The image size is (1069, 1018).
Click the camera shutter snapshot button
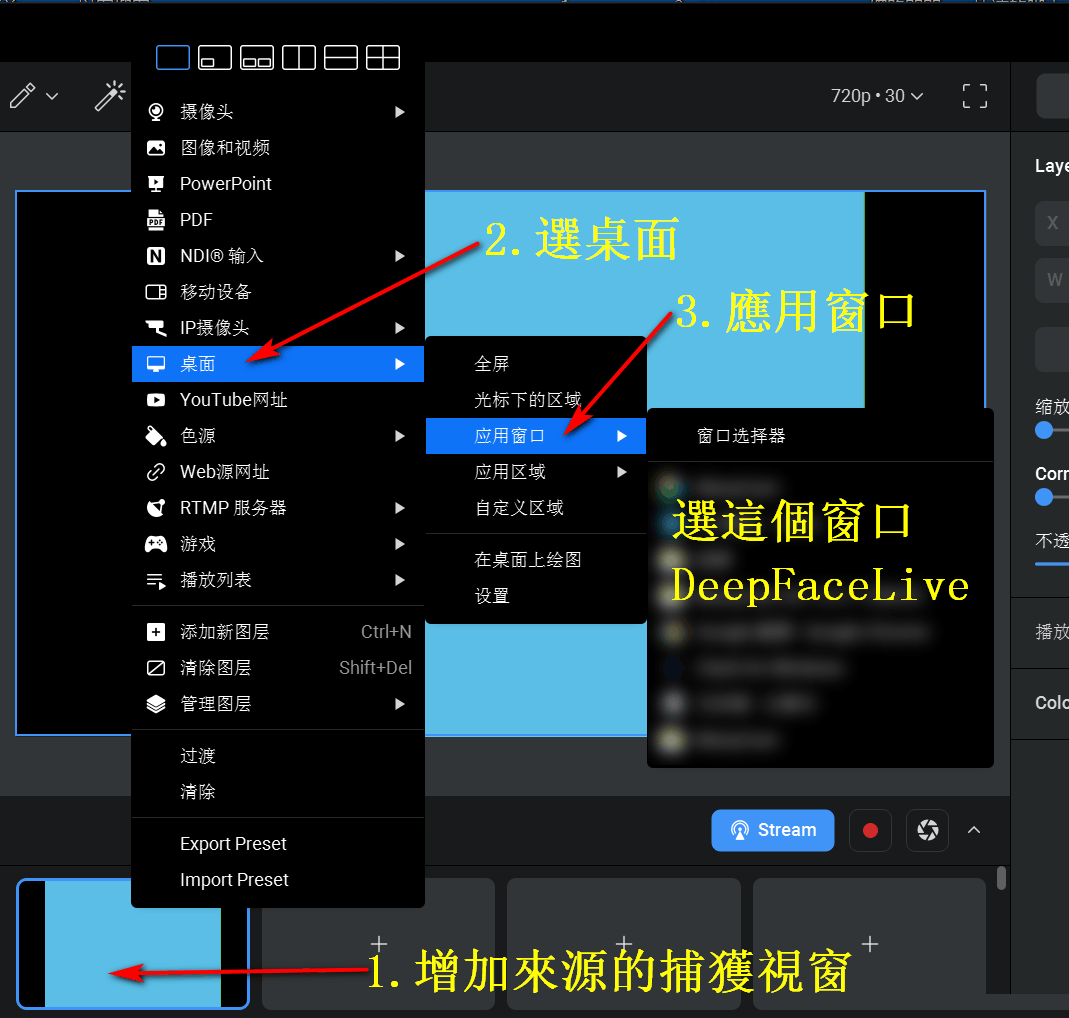pos(927,830)
